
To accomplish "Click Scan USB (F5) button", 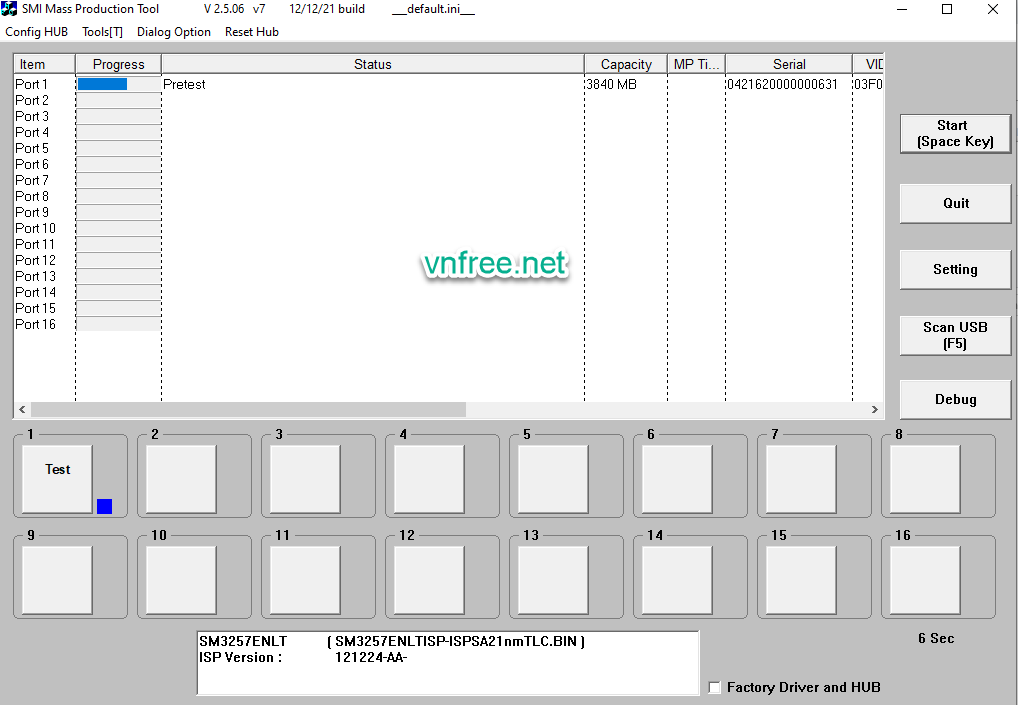I will coord(956,335).
